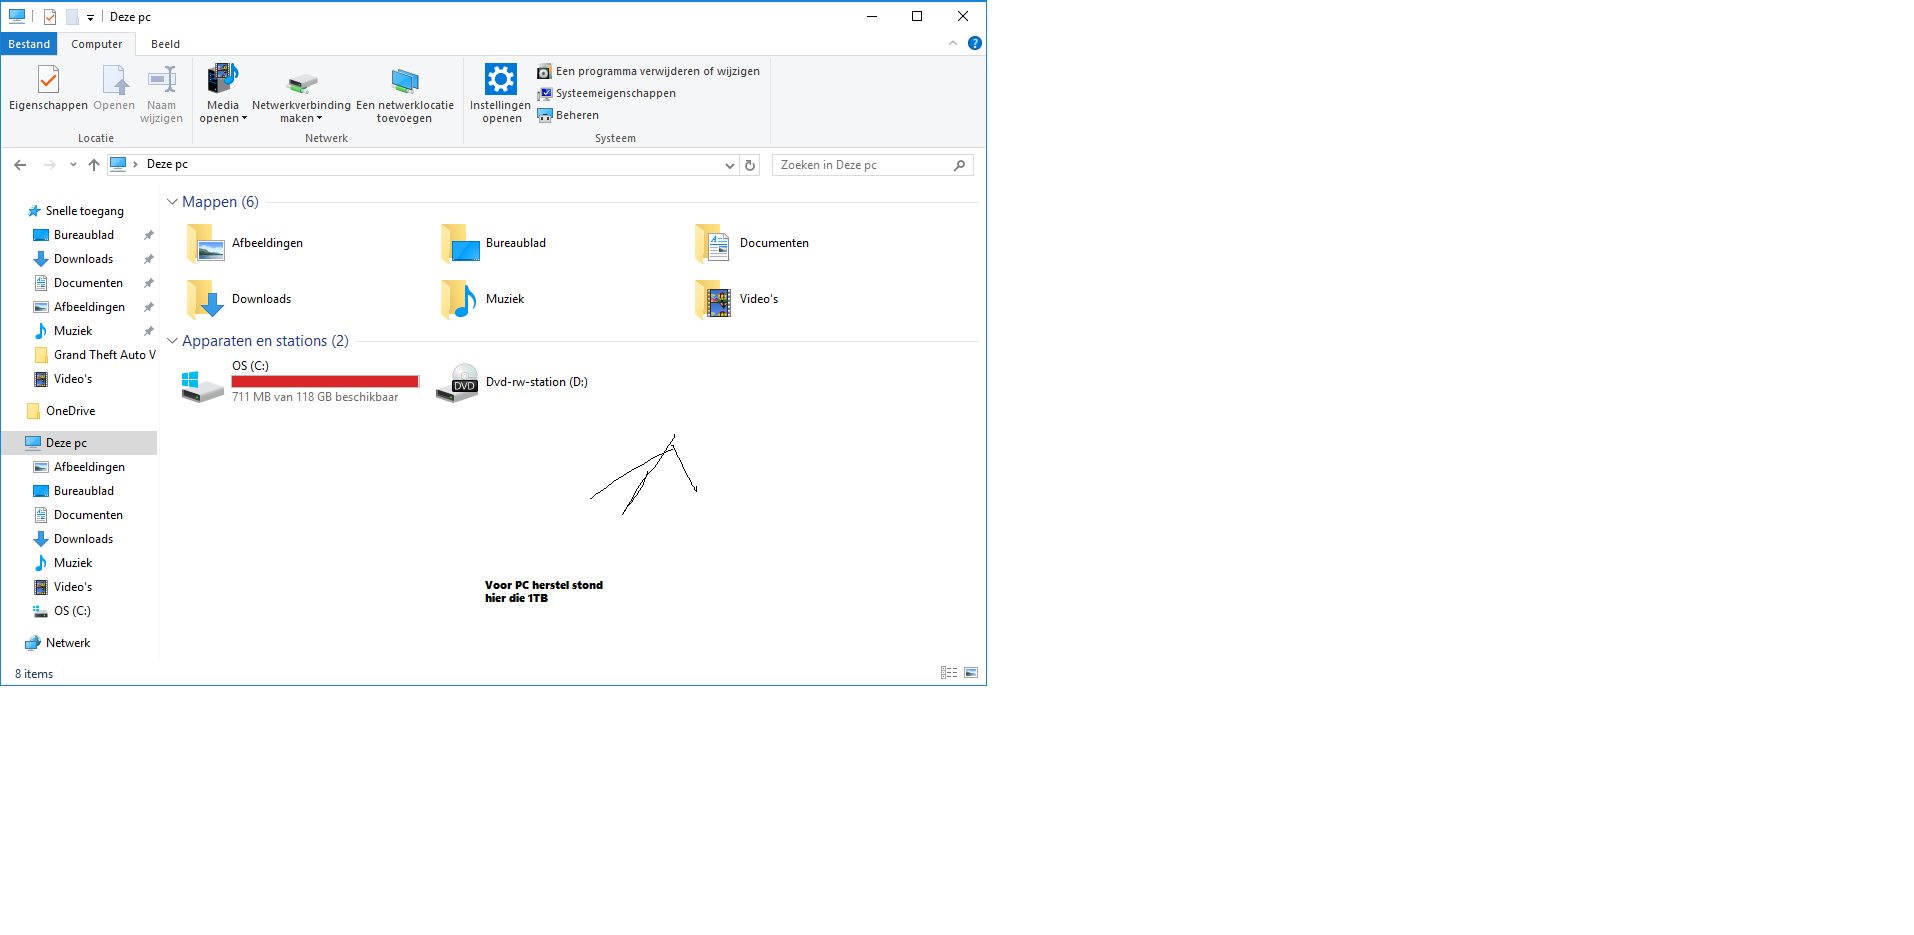Select Snelle toegang in the navigation pane
Image resolution: width=1914 pixels, height=935 pixels.
coord(85,211)
